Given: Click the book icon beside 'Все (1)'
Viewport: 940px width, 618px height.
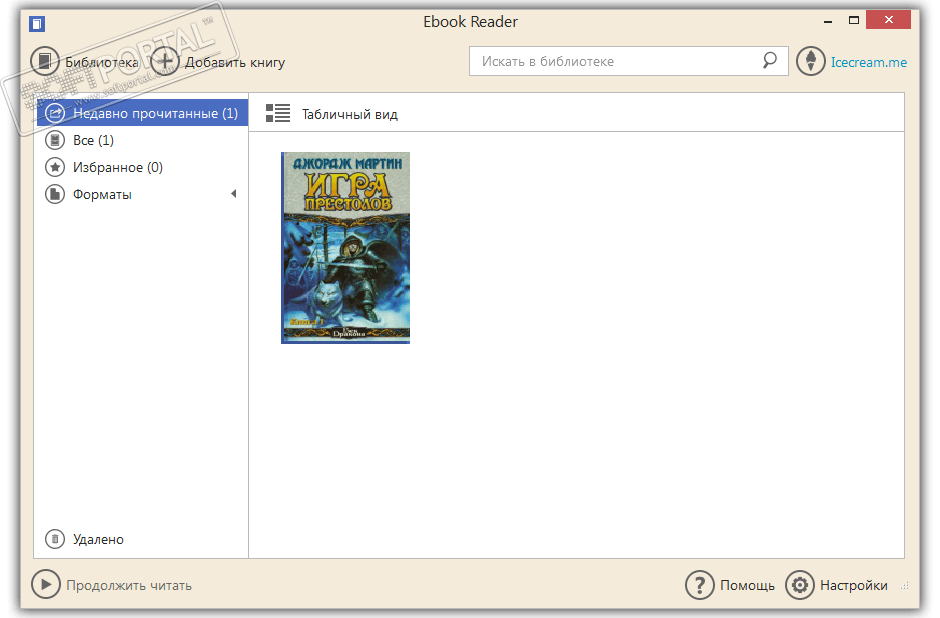Looking at the screenshot, I should tap(55, 140).
